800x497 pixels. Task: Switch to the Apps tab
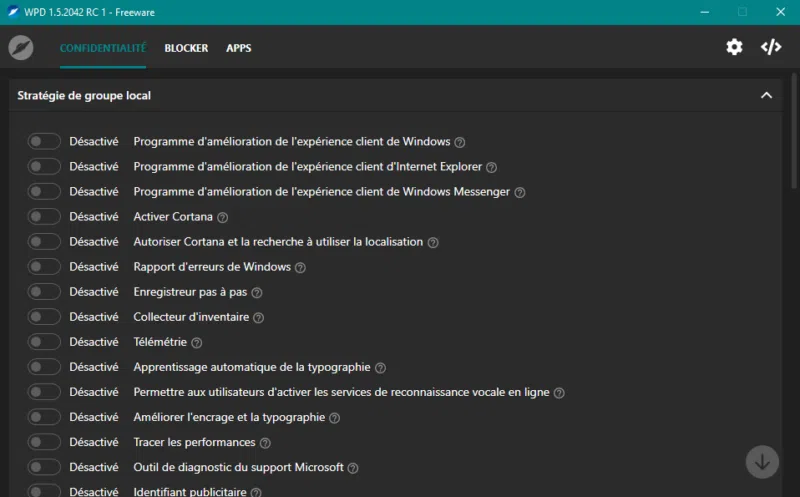coord(239,48)
